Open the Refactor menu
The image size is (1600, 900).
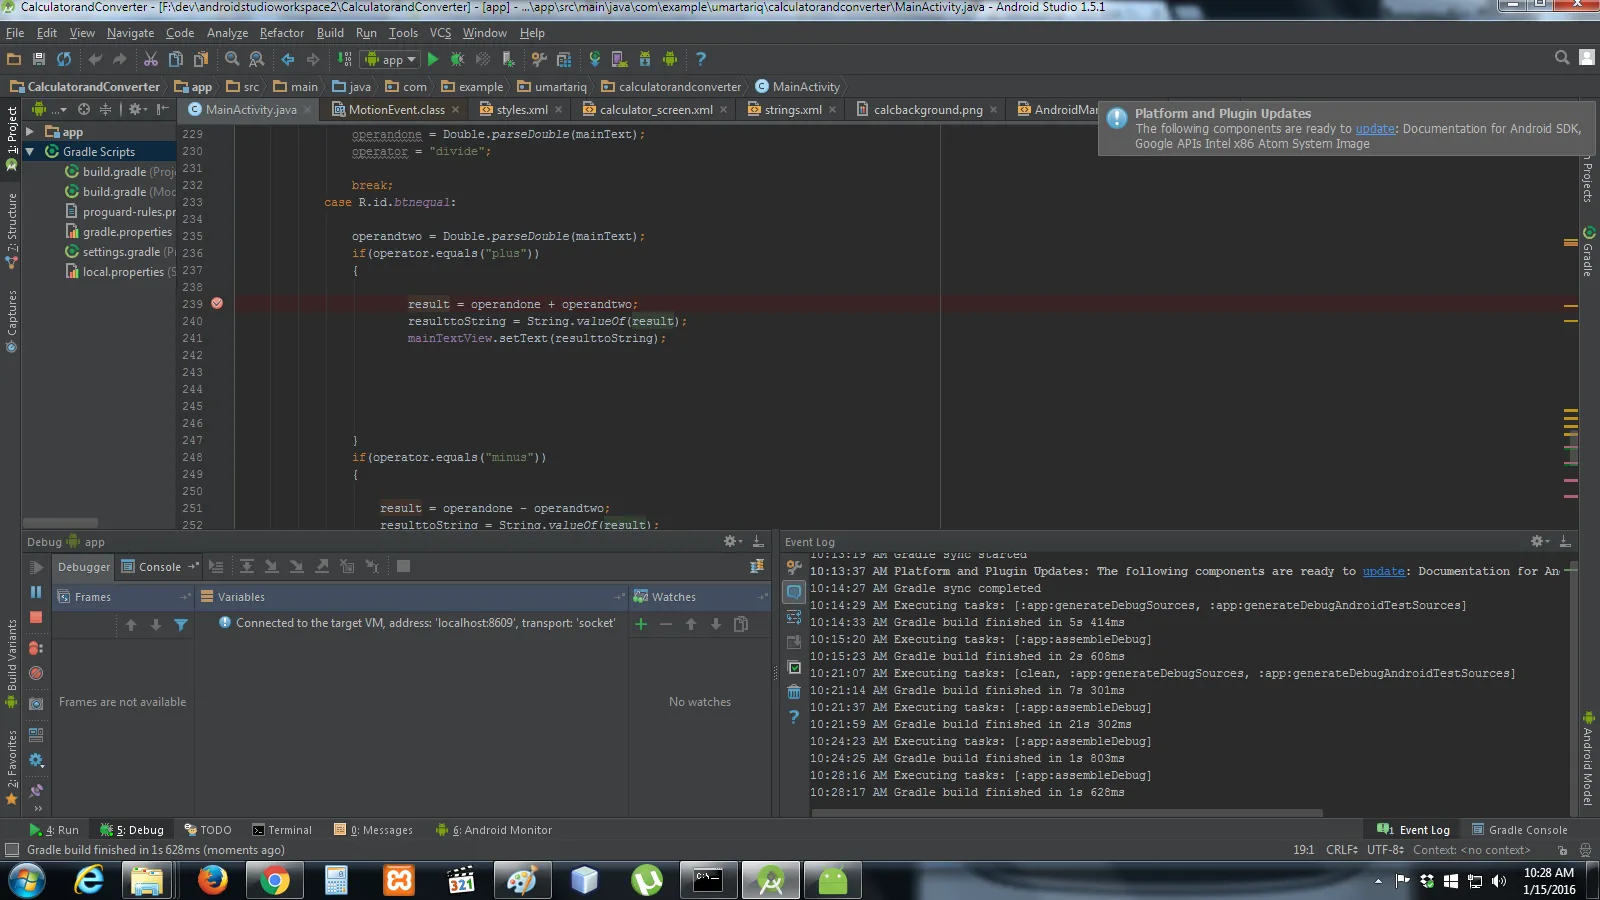pos(281,33)
